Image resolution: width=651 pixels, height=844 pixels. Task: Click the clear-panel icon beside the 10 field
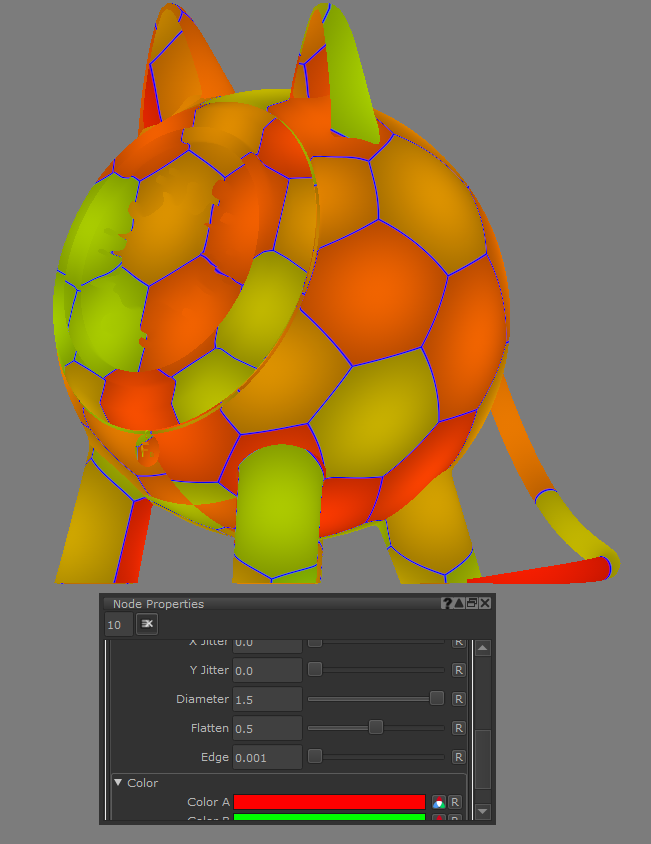click(x=147, y=624)
